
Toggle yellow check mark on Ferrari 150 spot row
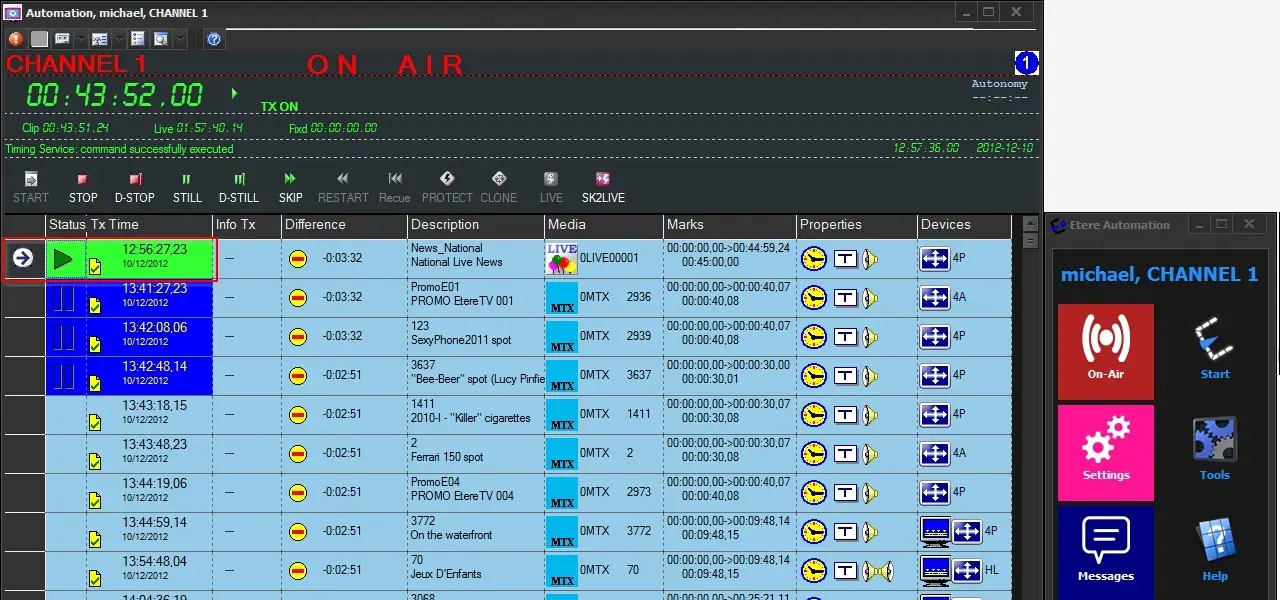click(x=95, y=461)
